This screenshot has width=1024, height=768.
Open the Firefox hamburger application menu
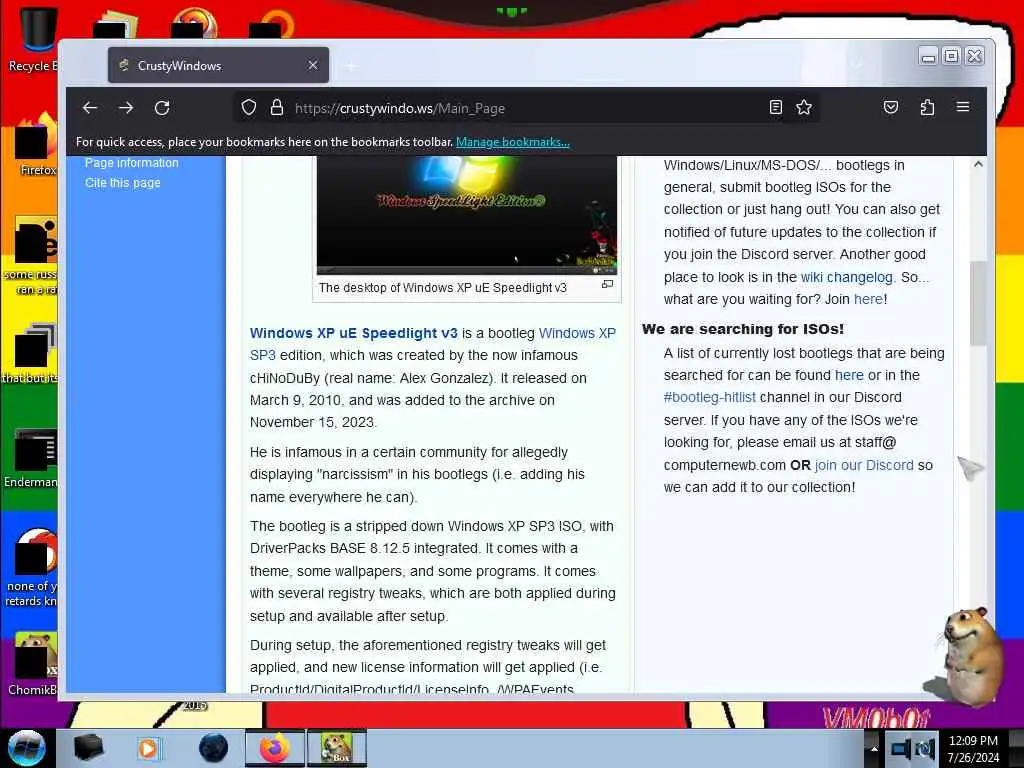tap(963, 107)
